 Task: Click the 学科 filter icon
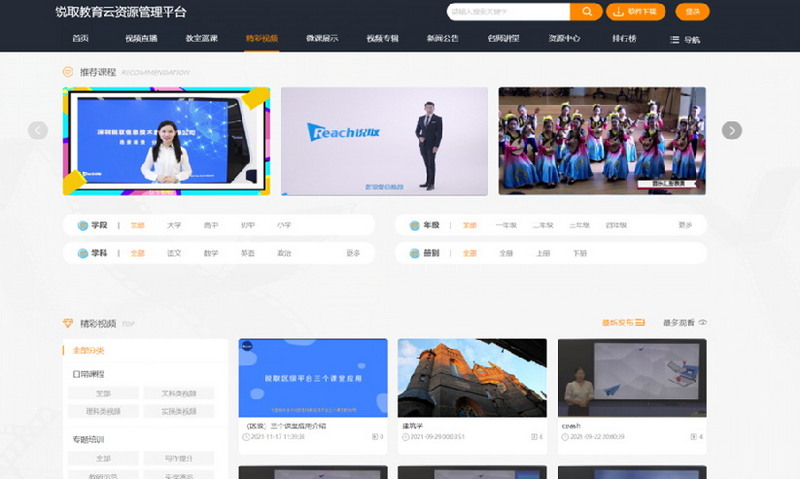[83, 253]
